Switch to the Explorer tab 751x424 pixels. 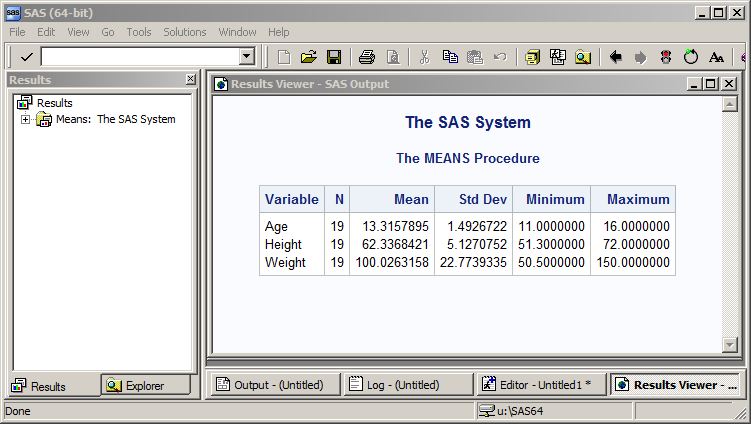(x=145, y=385)
